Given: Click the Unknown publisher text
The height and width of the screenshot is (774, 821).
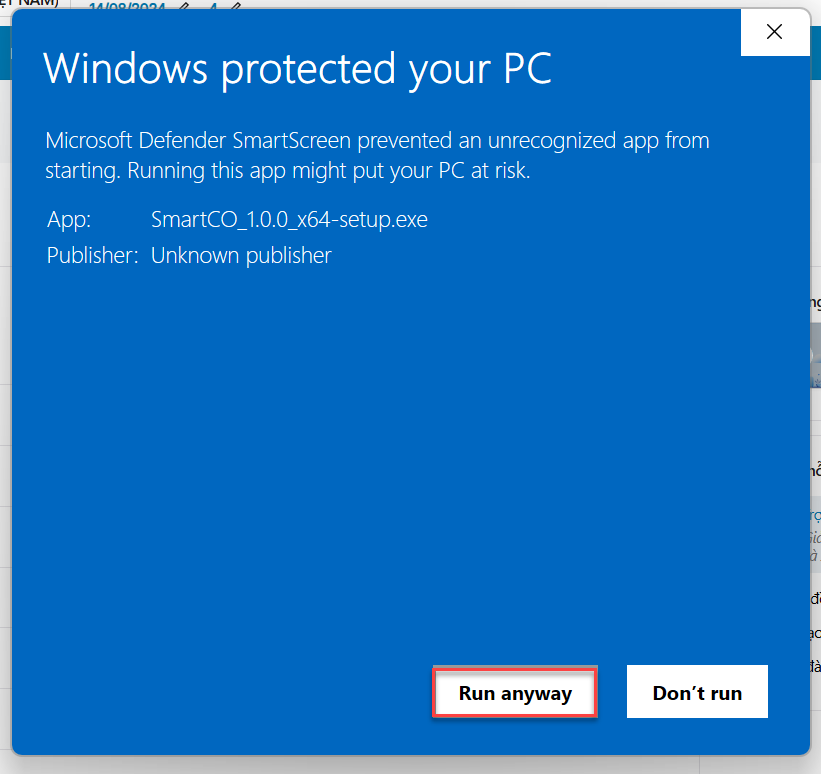Looking at the screenshot, I should coord(241,255).
